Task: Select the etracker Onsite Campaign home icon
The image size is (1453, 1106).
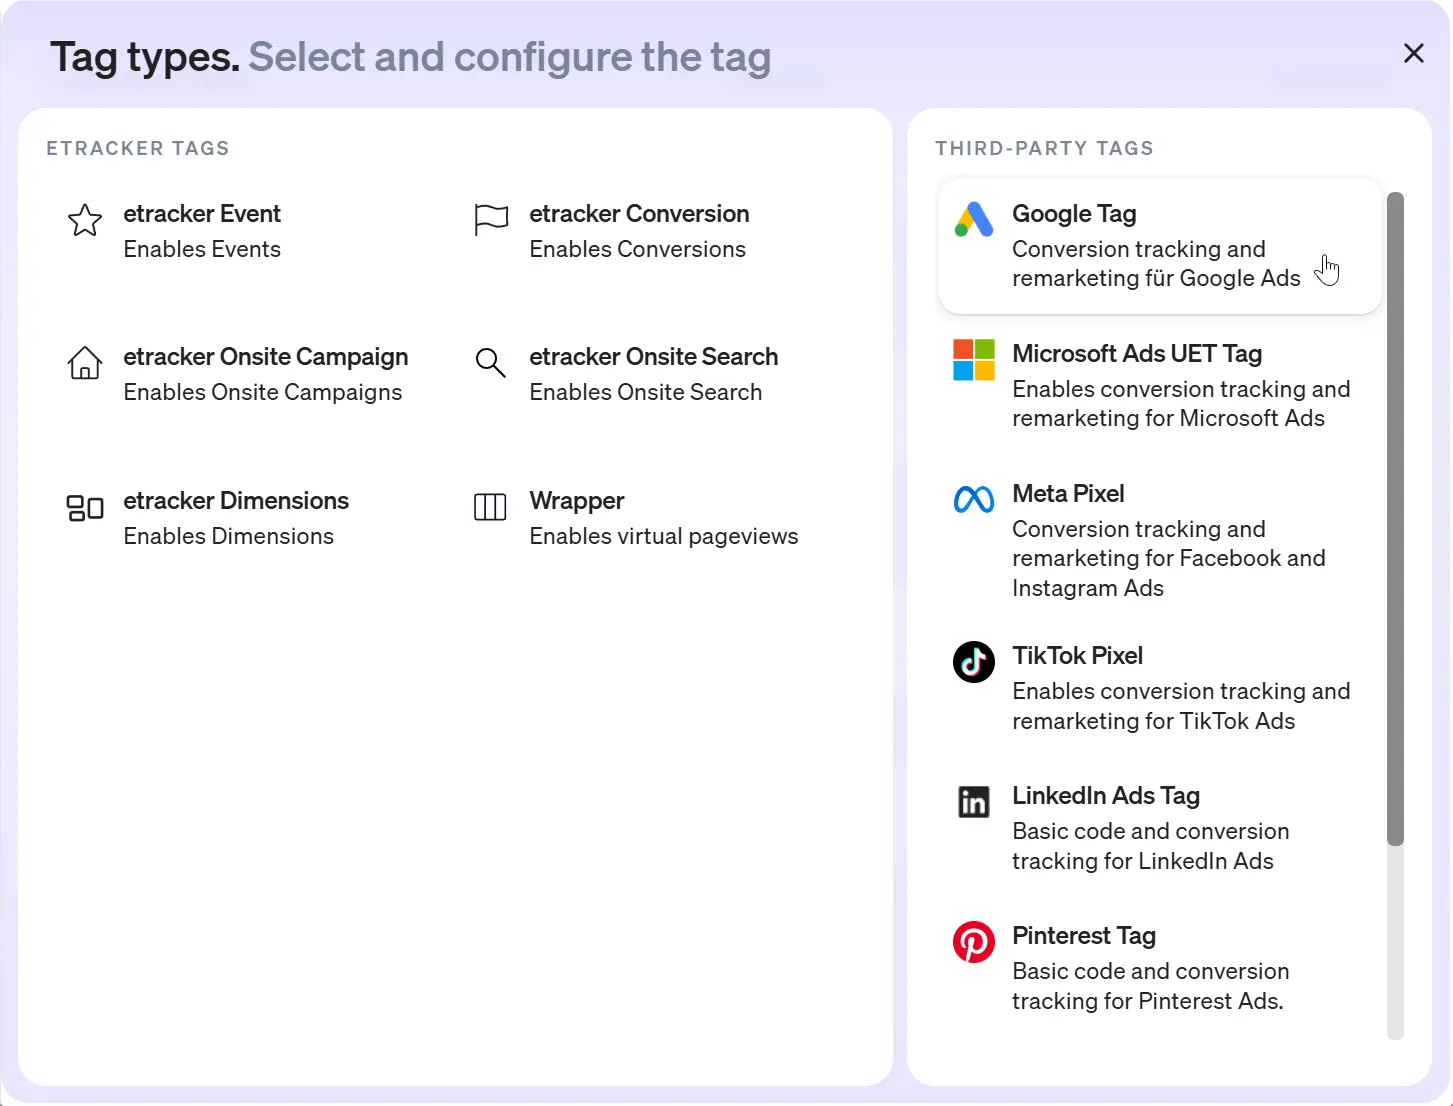Action: (84, 363)
